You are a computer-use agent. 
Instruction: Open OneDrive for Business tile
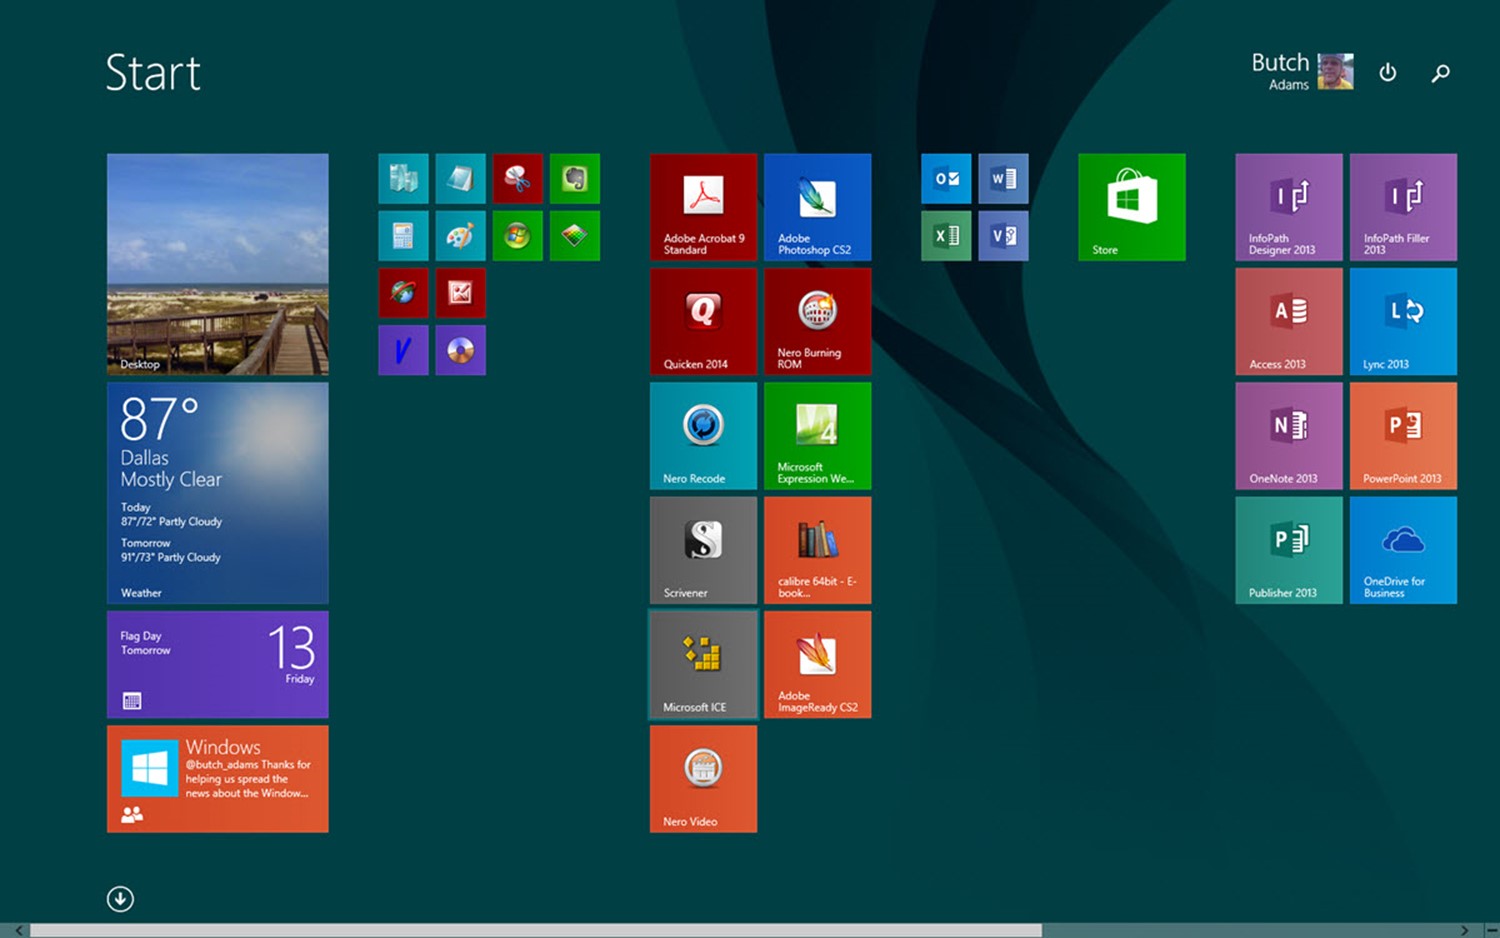(1403, 550)
